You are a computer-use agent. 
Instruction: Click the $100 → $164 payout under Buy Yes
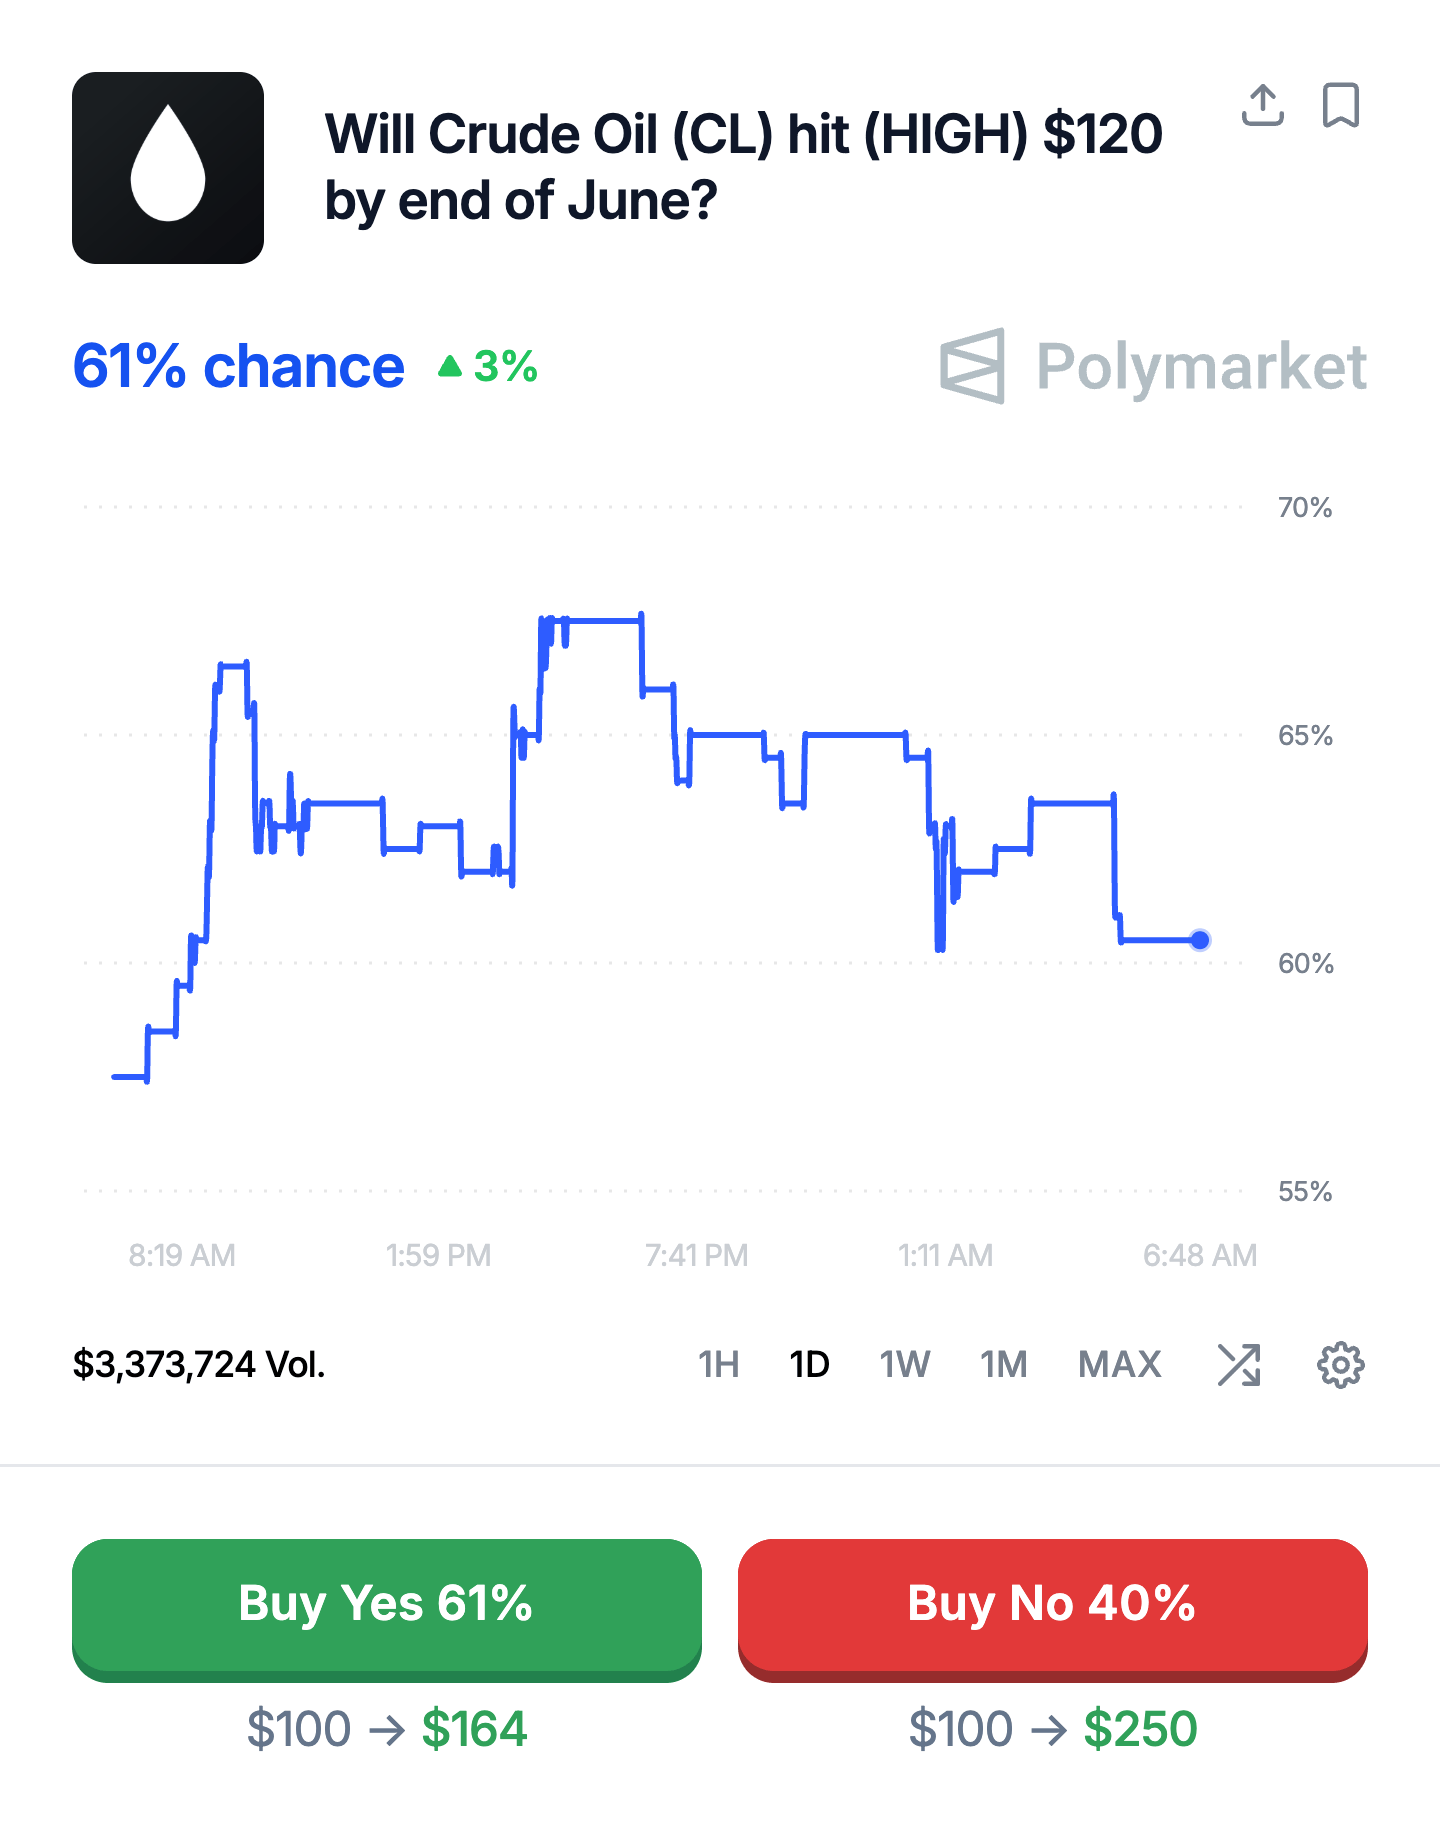click(x=387, y=1729)
